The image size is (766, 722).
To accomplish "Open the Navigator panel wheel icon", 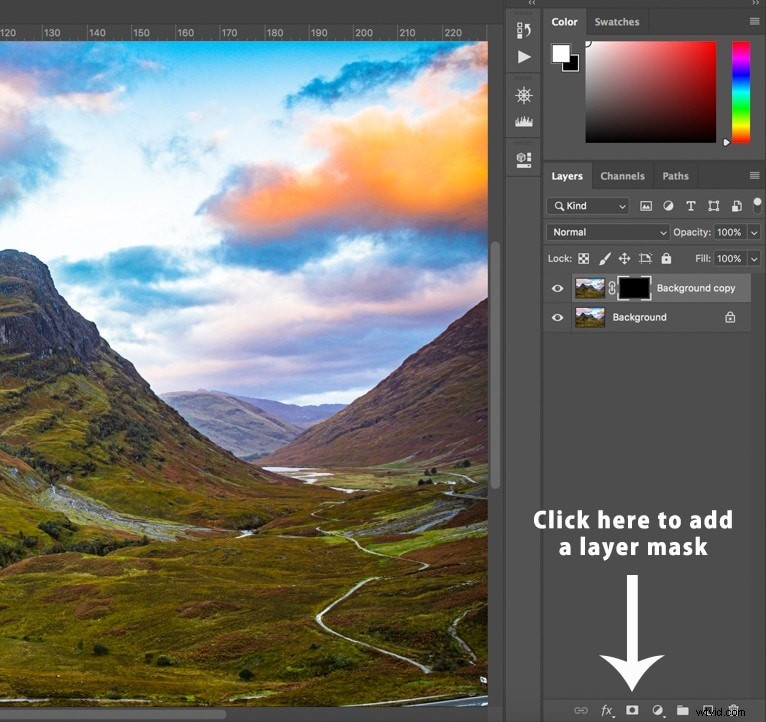I will click(x=524, y=95).
